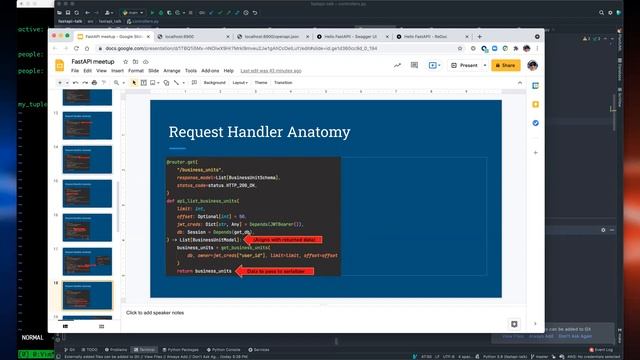Select the line tool in Slides toolbar
640x360 pixels.
tap(176, 83)
